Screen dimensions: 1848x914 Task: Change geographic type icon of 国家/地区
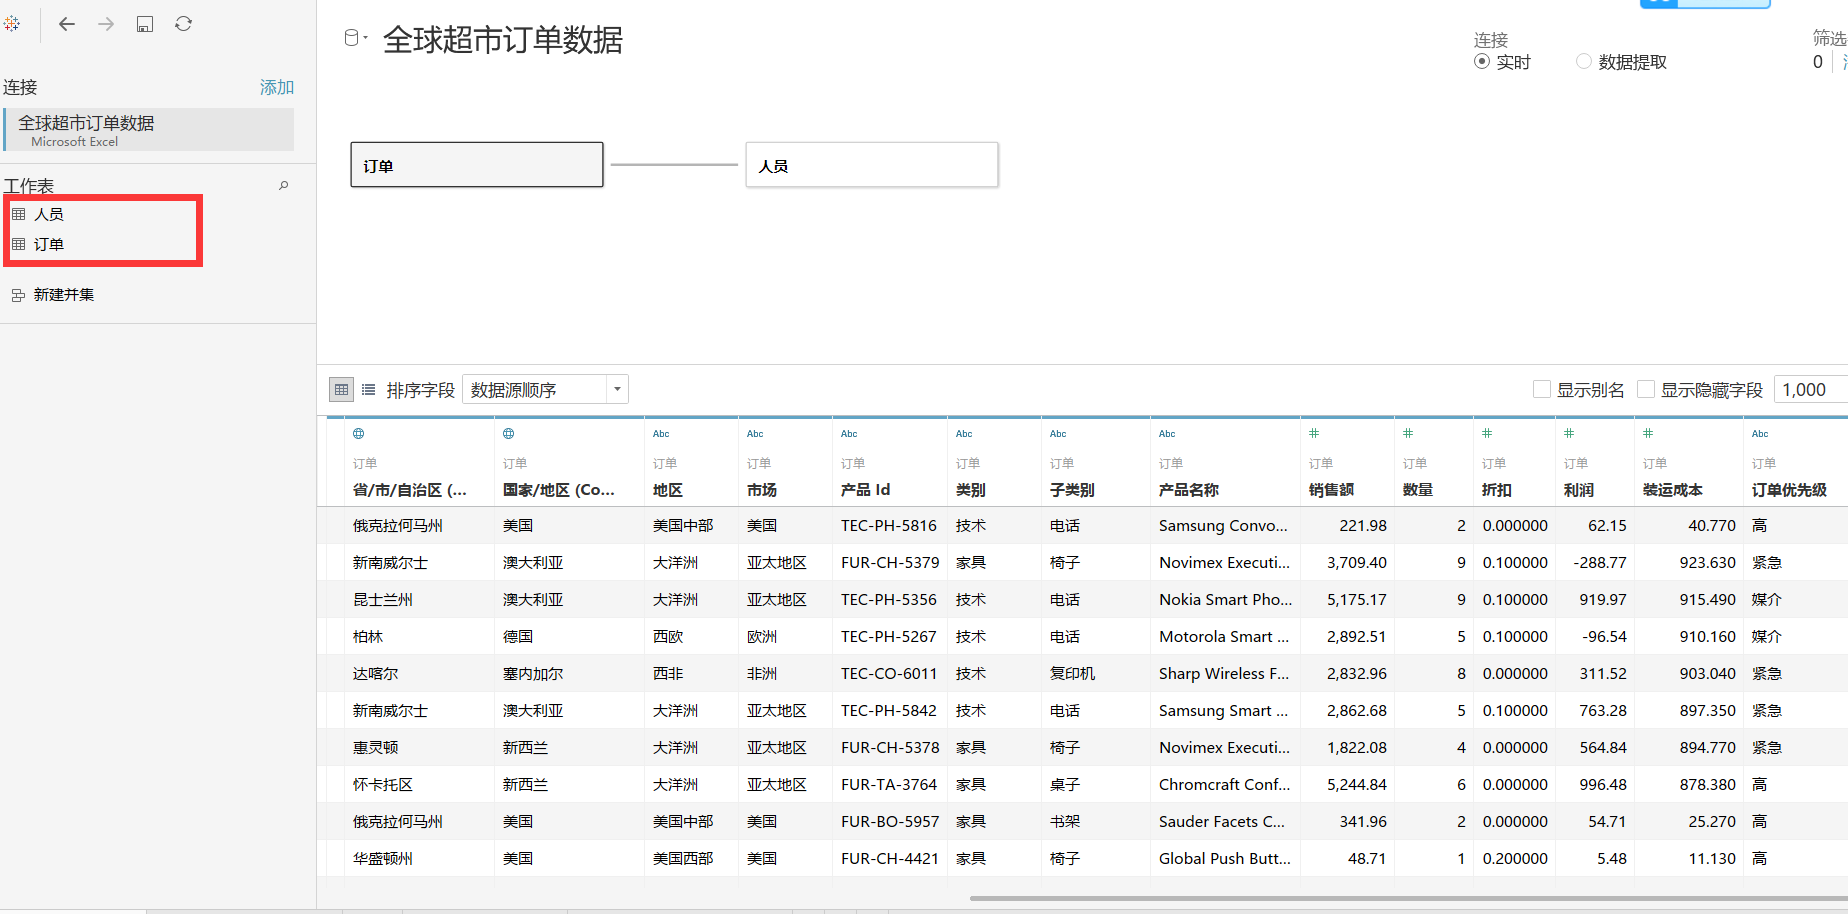point(509,434)
